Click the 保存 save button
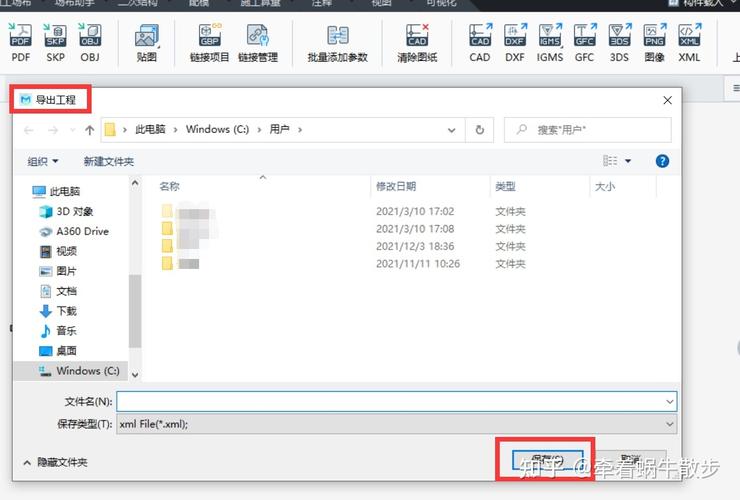 (547, 460)
